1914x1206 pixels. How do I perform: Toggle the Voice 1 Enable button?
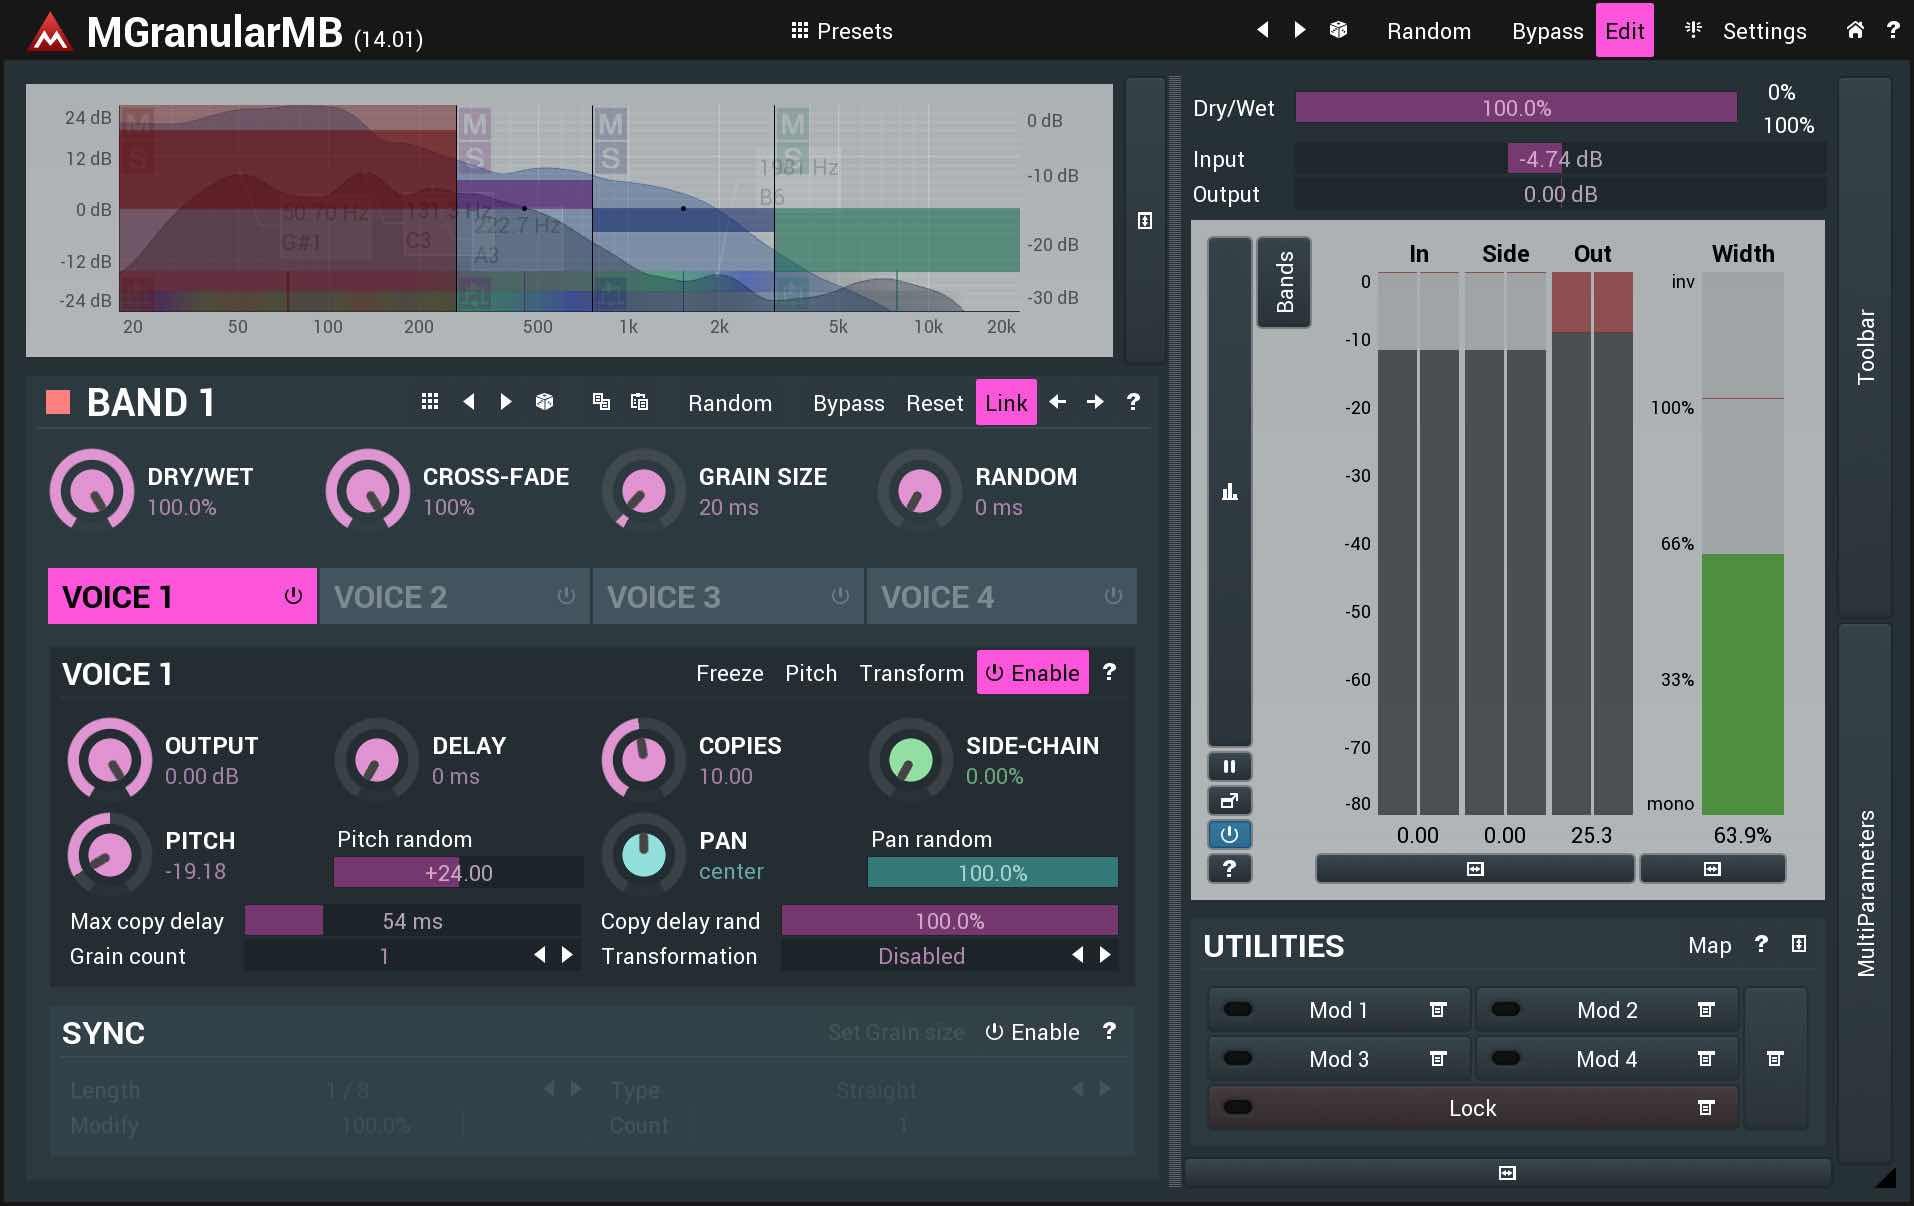coord(1032,673)
